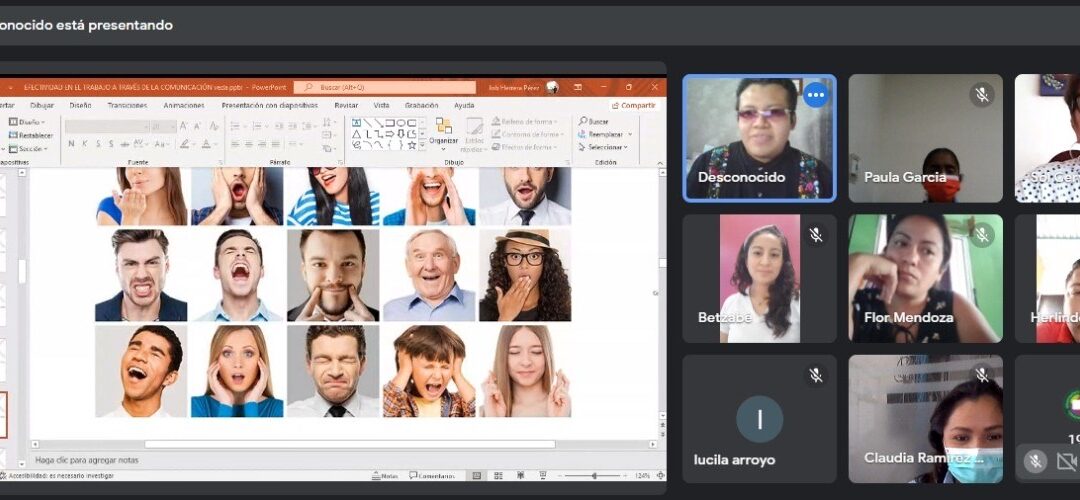This screenshot has width=1080, height=500.
Task: Click the Organizar arrange icon
Action: click(444, 127)
